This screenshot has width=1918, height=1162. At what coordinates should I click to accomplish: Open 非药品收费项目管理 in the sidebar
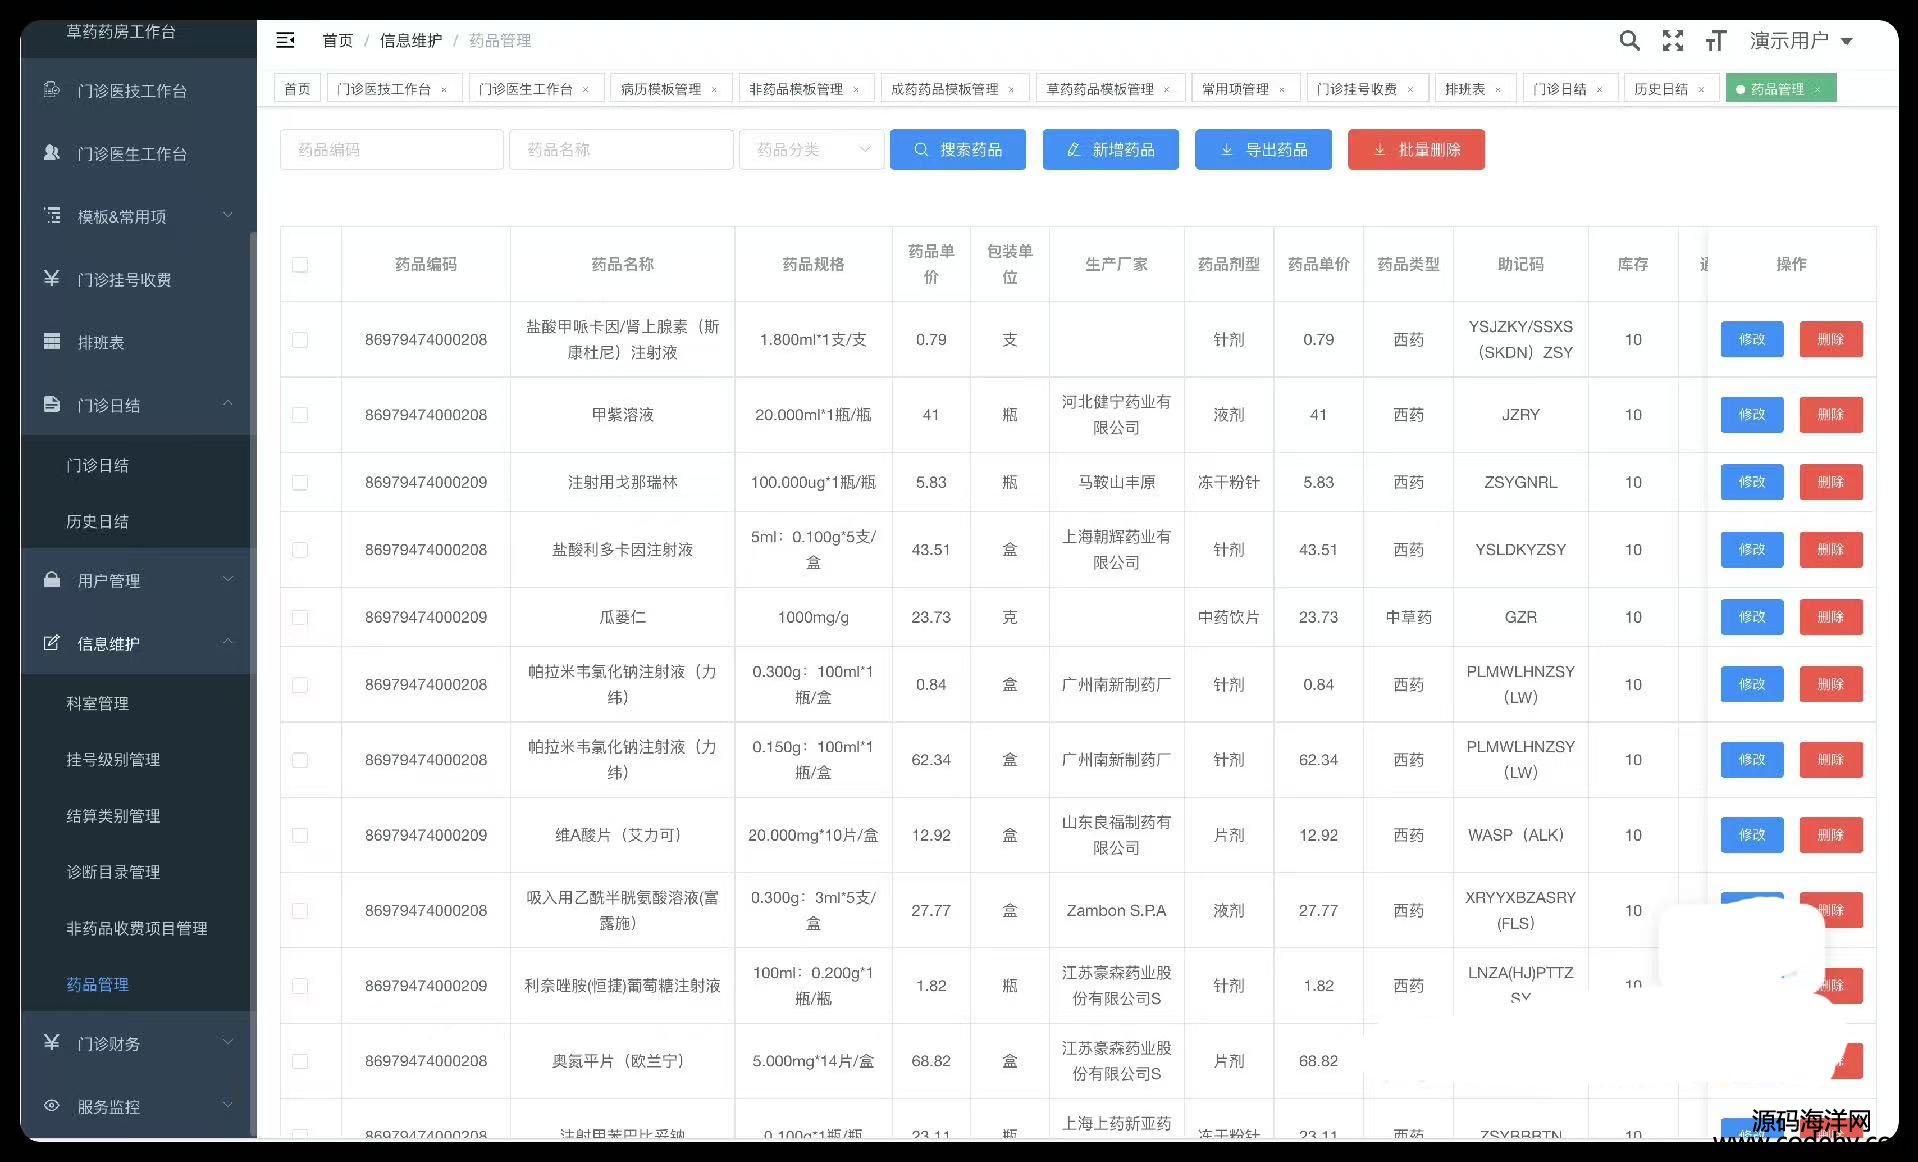pos(138,928)
